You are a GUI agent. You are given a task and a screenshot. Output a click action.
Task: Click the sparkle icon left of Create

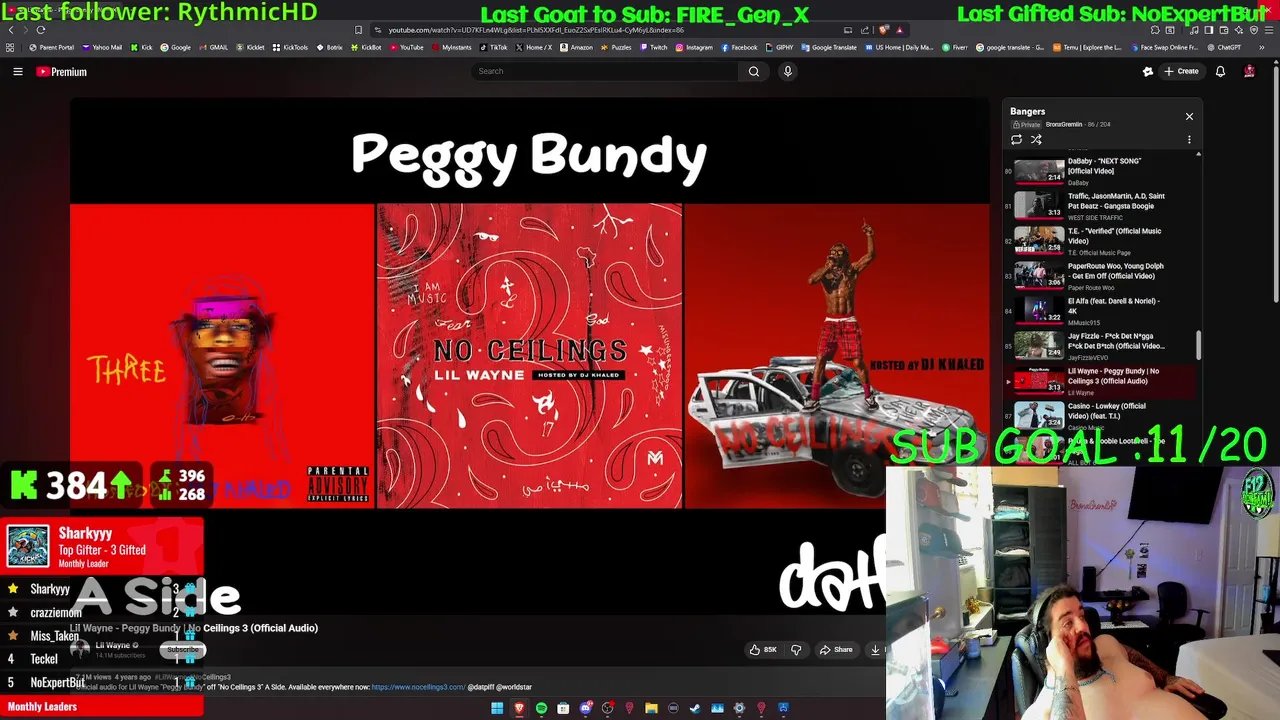click(x=1148, y=71)
